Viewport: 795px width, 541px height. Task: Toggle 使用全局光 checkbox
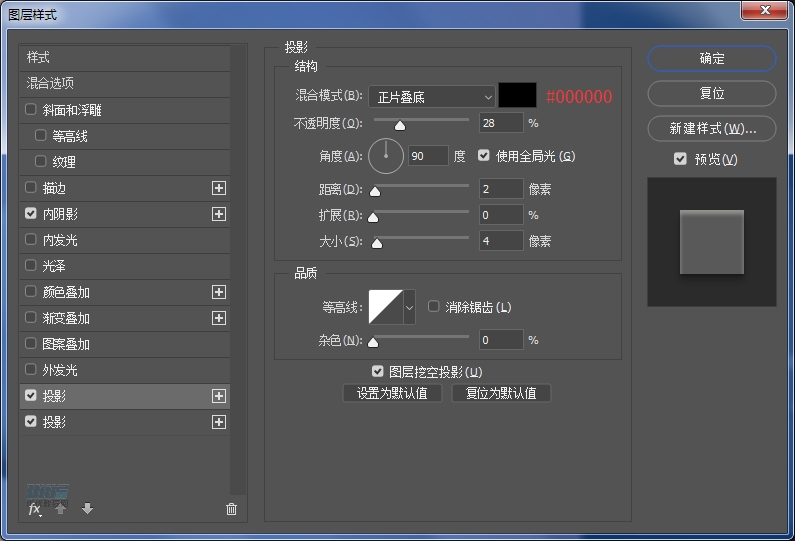click(x=484, y=156)
